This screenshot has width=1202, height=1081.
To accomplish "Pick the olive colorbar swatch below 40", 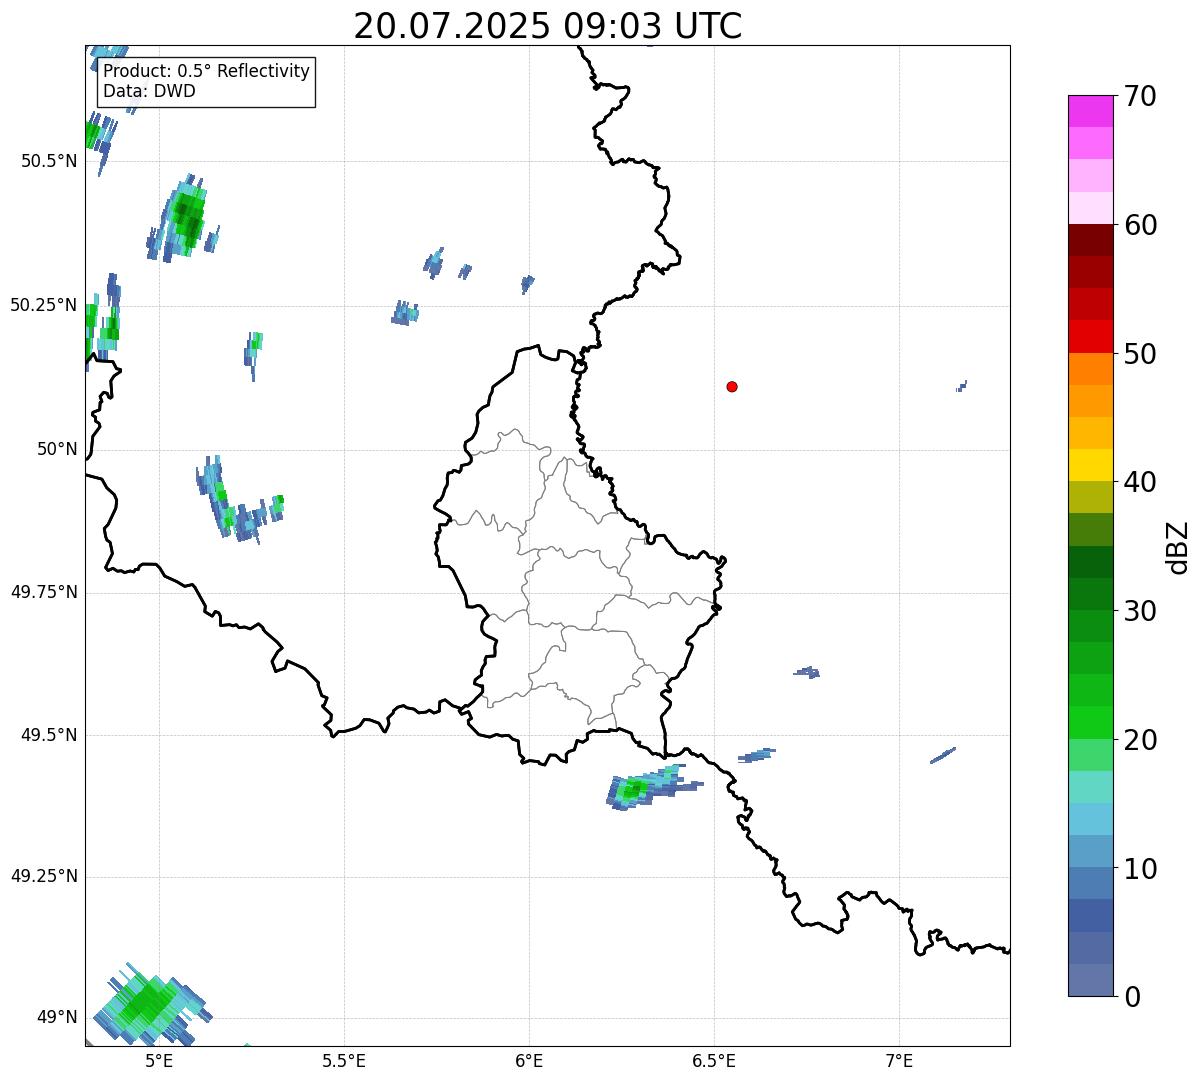I will 1091,497.
